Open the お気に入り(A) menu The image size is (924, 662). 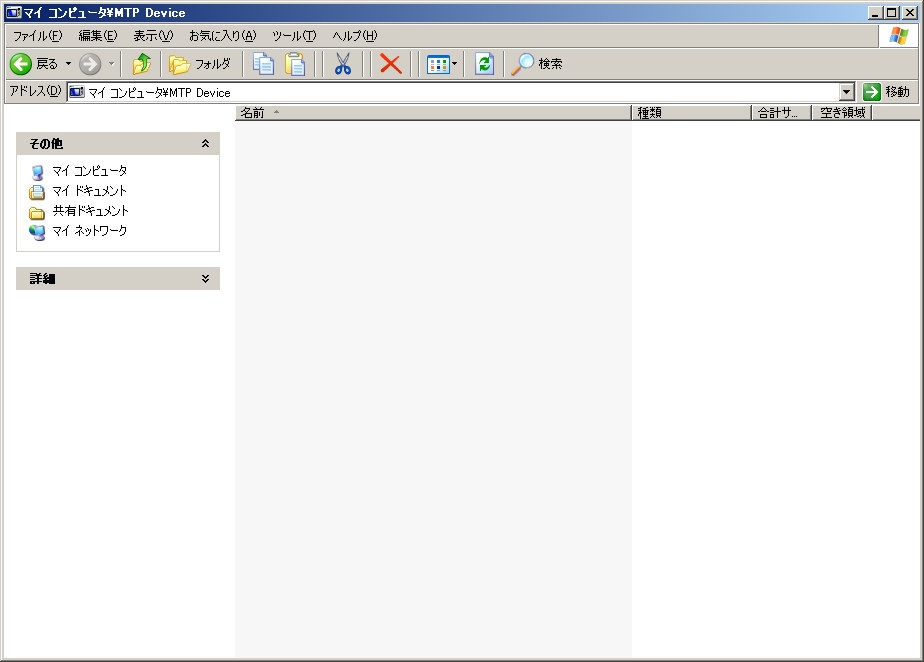coord(223,36)
